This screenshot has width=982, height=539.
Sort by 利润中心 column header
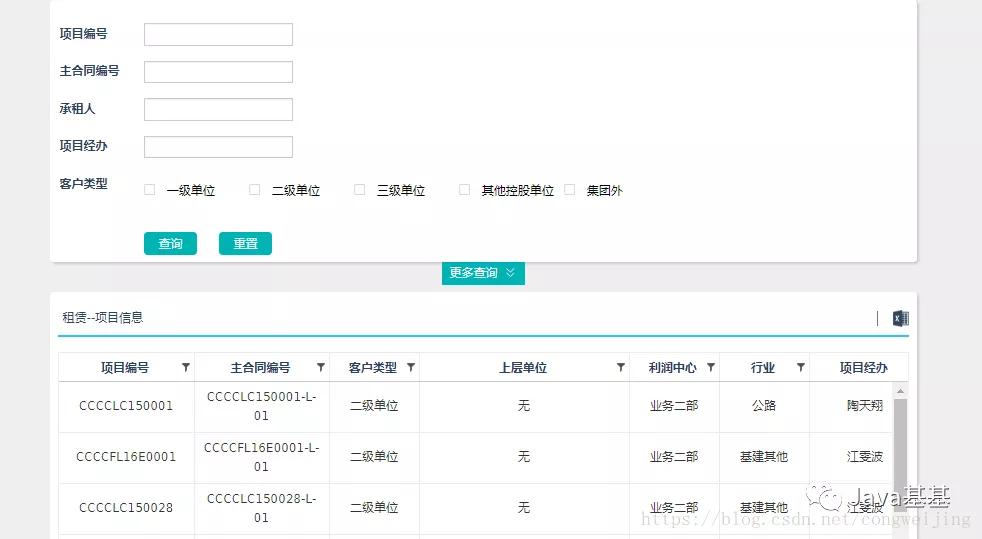673,367
